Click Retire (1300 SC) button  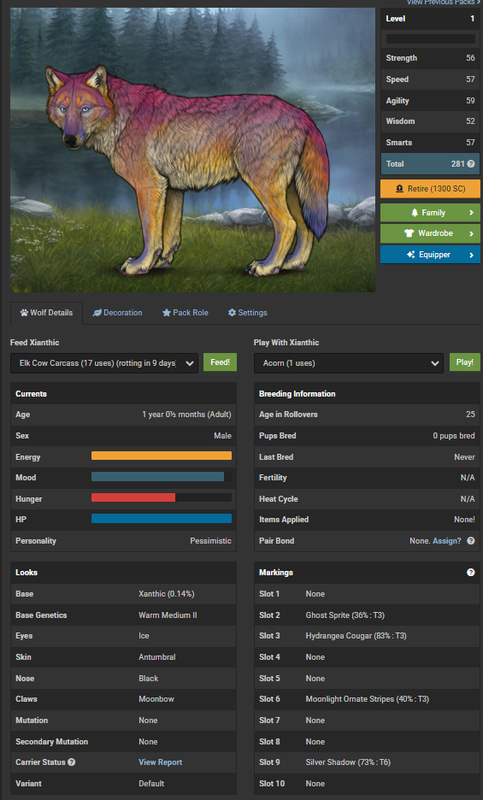pyautogui.click(x=430, y=189)
